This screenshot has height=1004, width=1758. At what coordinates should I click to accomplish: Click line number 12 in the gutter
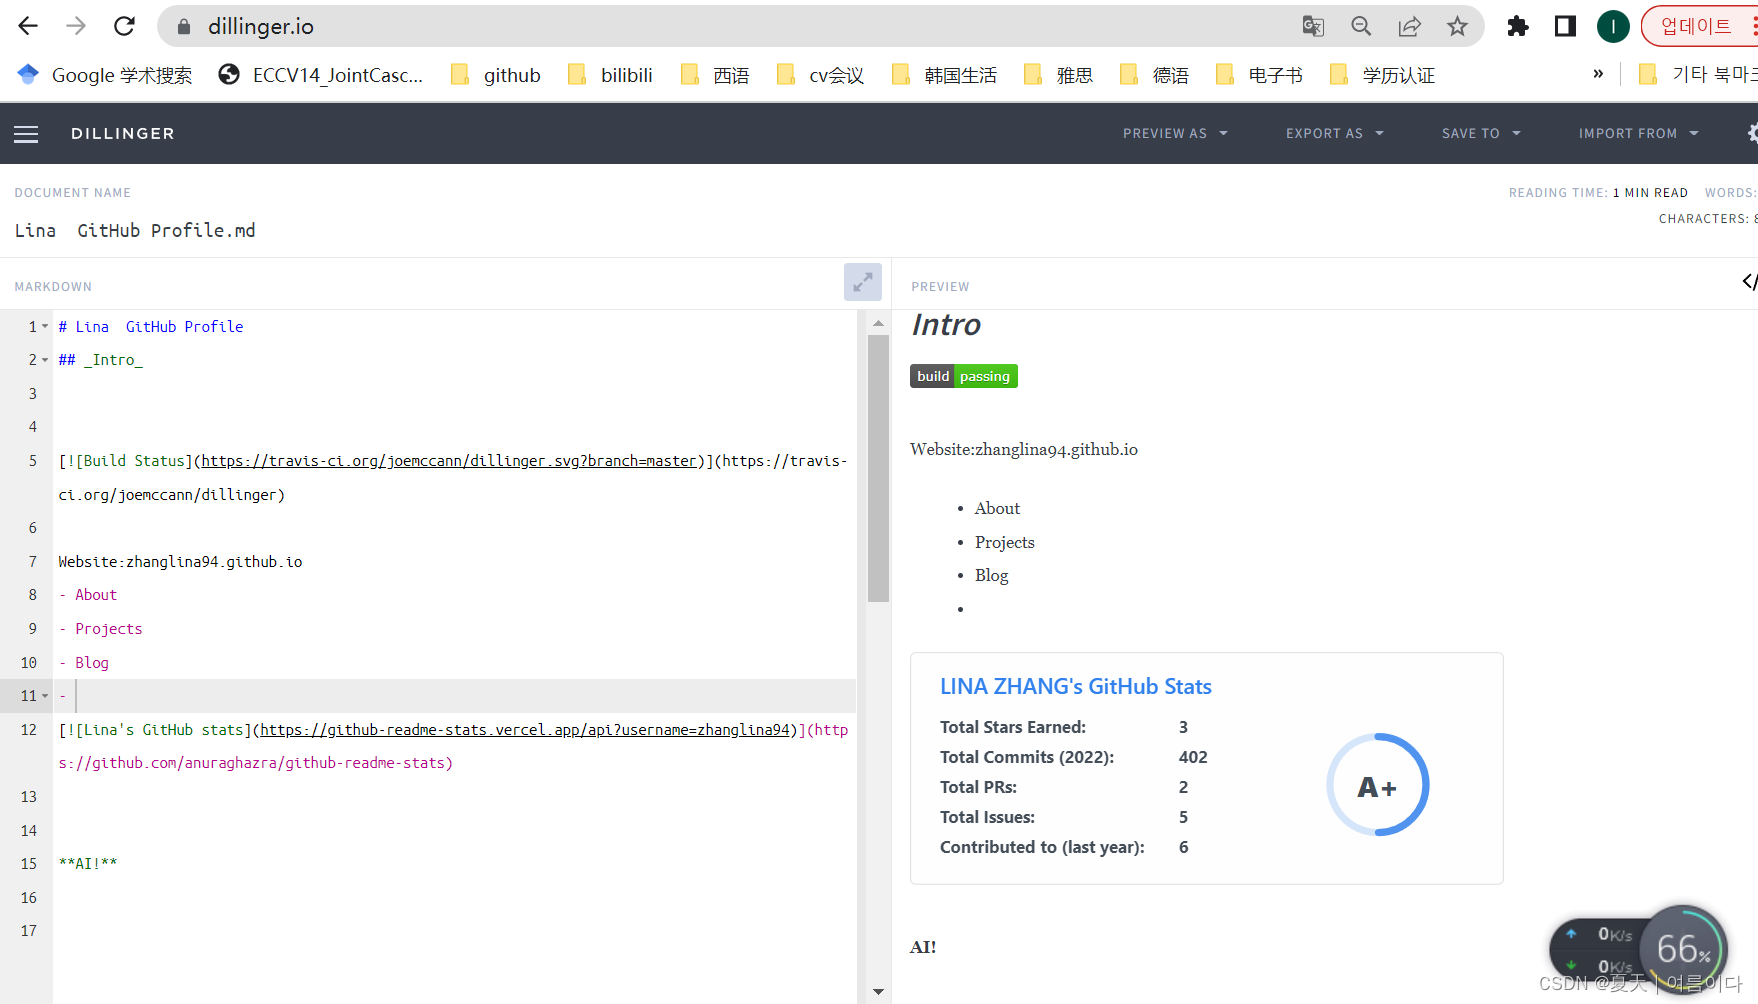(29, 730)
